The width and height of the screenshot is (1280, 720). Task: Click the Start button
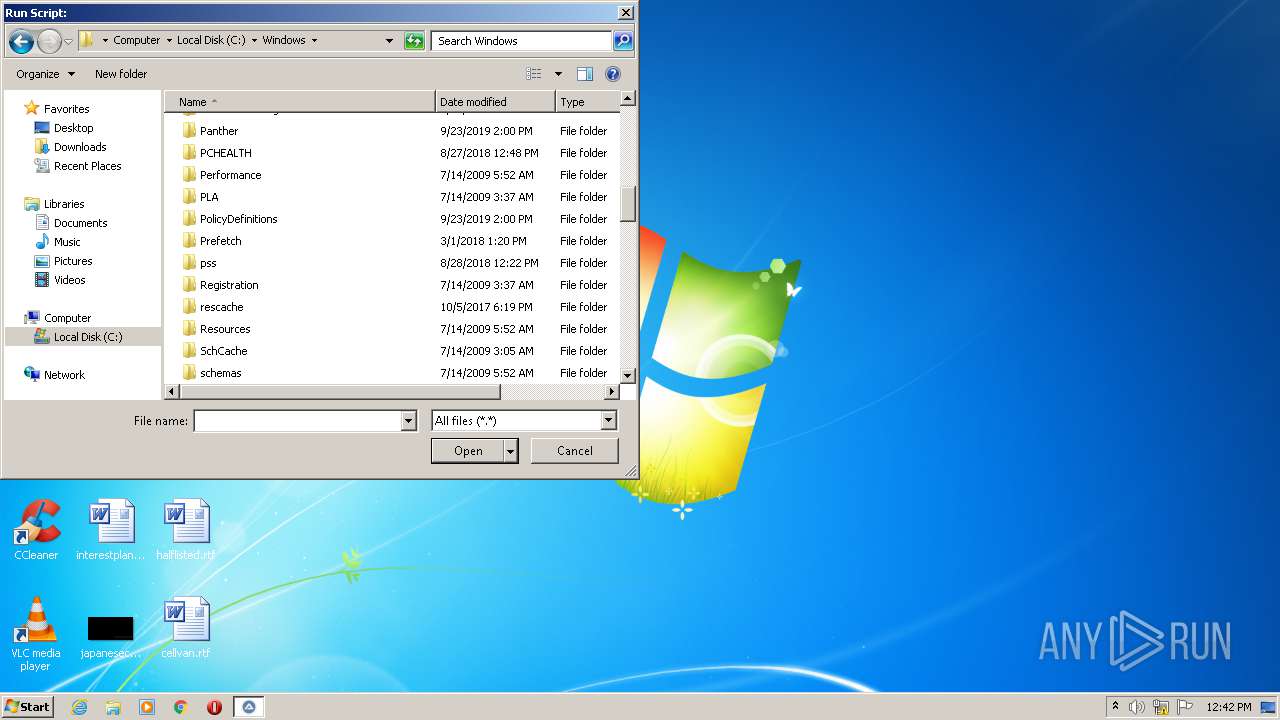pyautogui.click(x=28, y=706)
